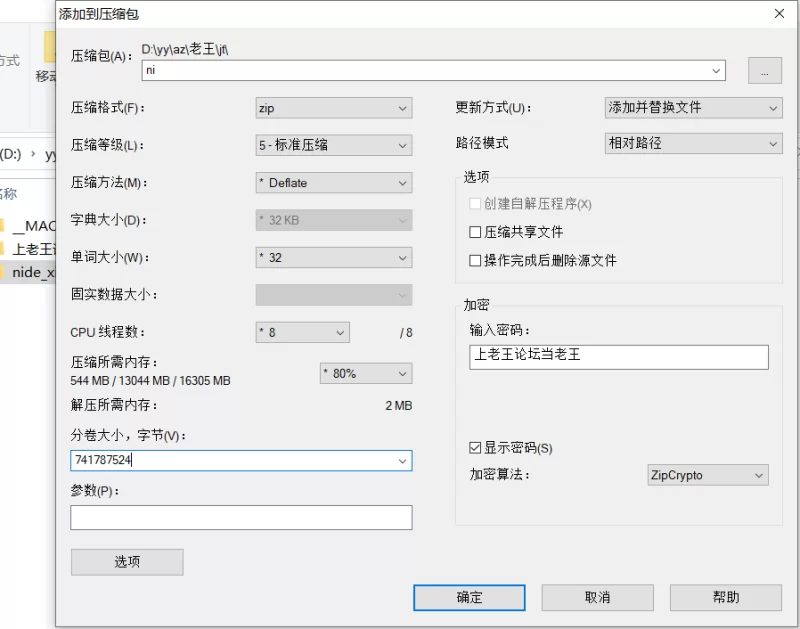800x629 pixels.
Task: Open the update mode '添加并替换文件' dropdown
Action: pyautogui.click(x=693, y=108)
